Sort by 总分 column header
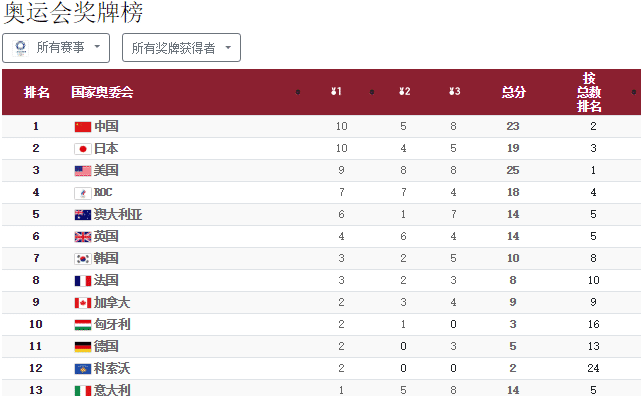This screenshot has height=396, width=641. pos(513,92)
